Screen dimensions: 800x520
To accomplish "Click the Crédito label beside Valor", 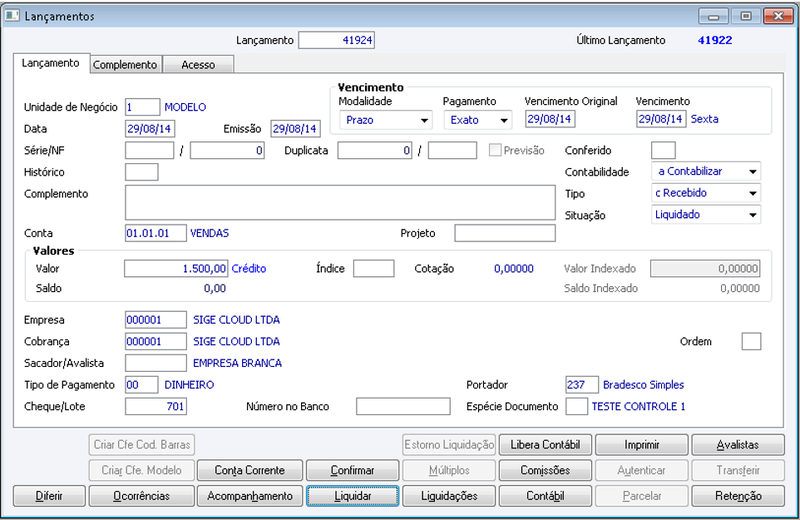I will [x=249, y=268].
